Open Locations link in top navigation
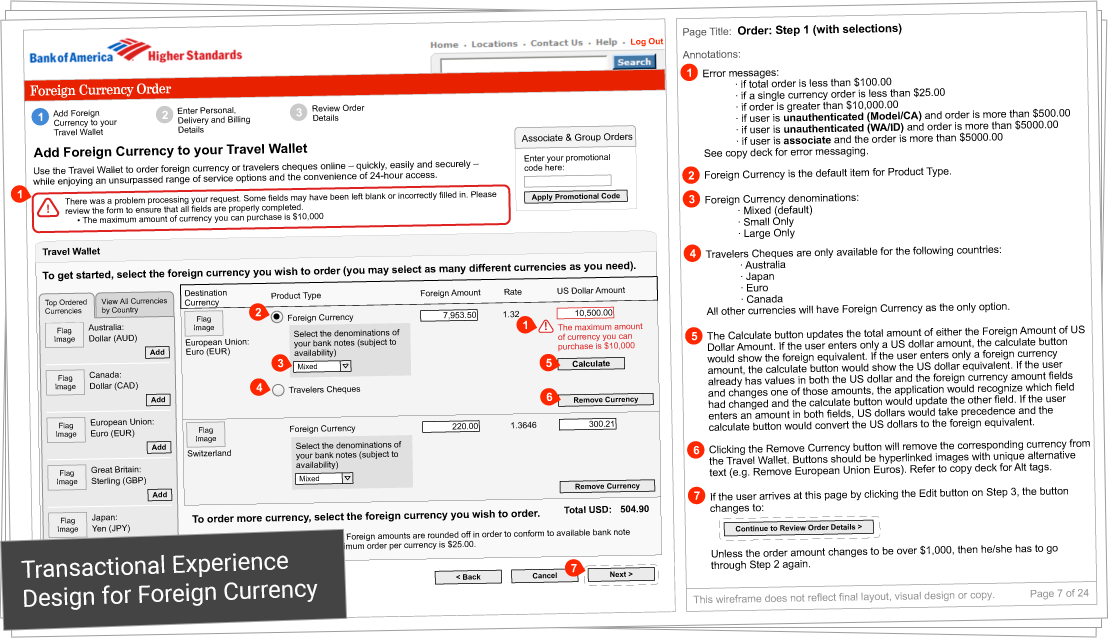 (495, 44)
